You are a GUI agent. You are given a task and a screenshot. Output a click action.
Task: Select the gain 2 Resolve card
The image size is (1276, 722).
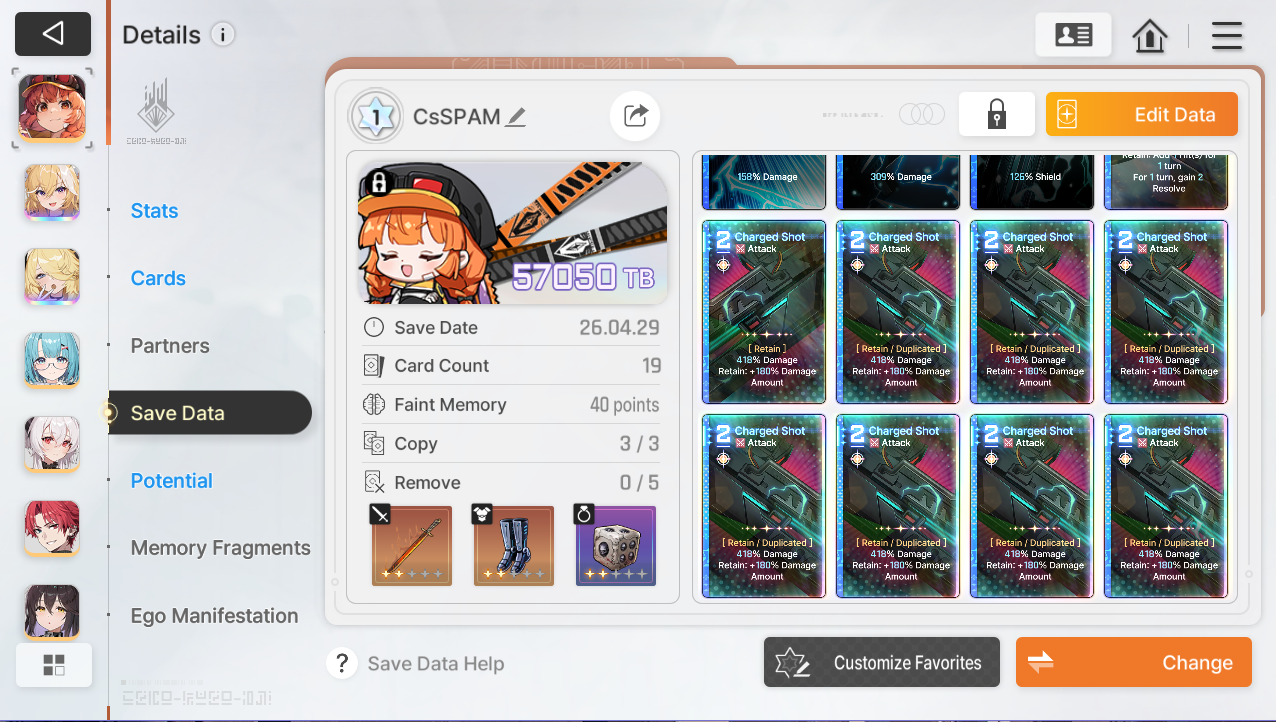click(1168, 180)
